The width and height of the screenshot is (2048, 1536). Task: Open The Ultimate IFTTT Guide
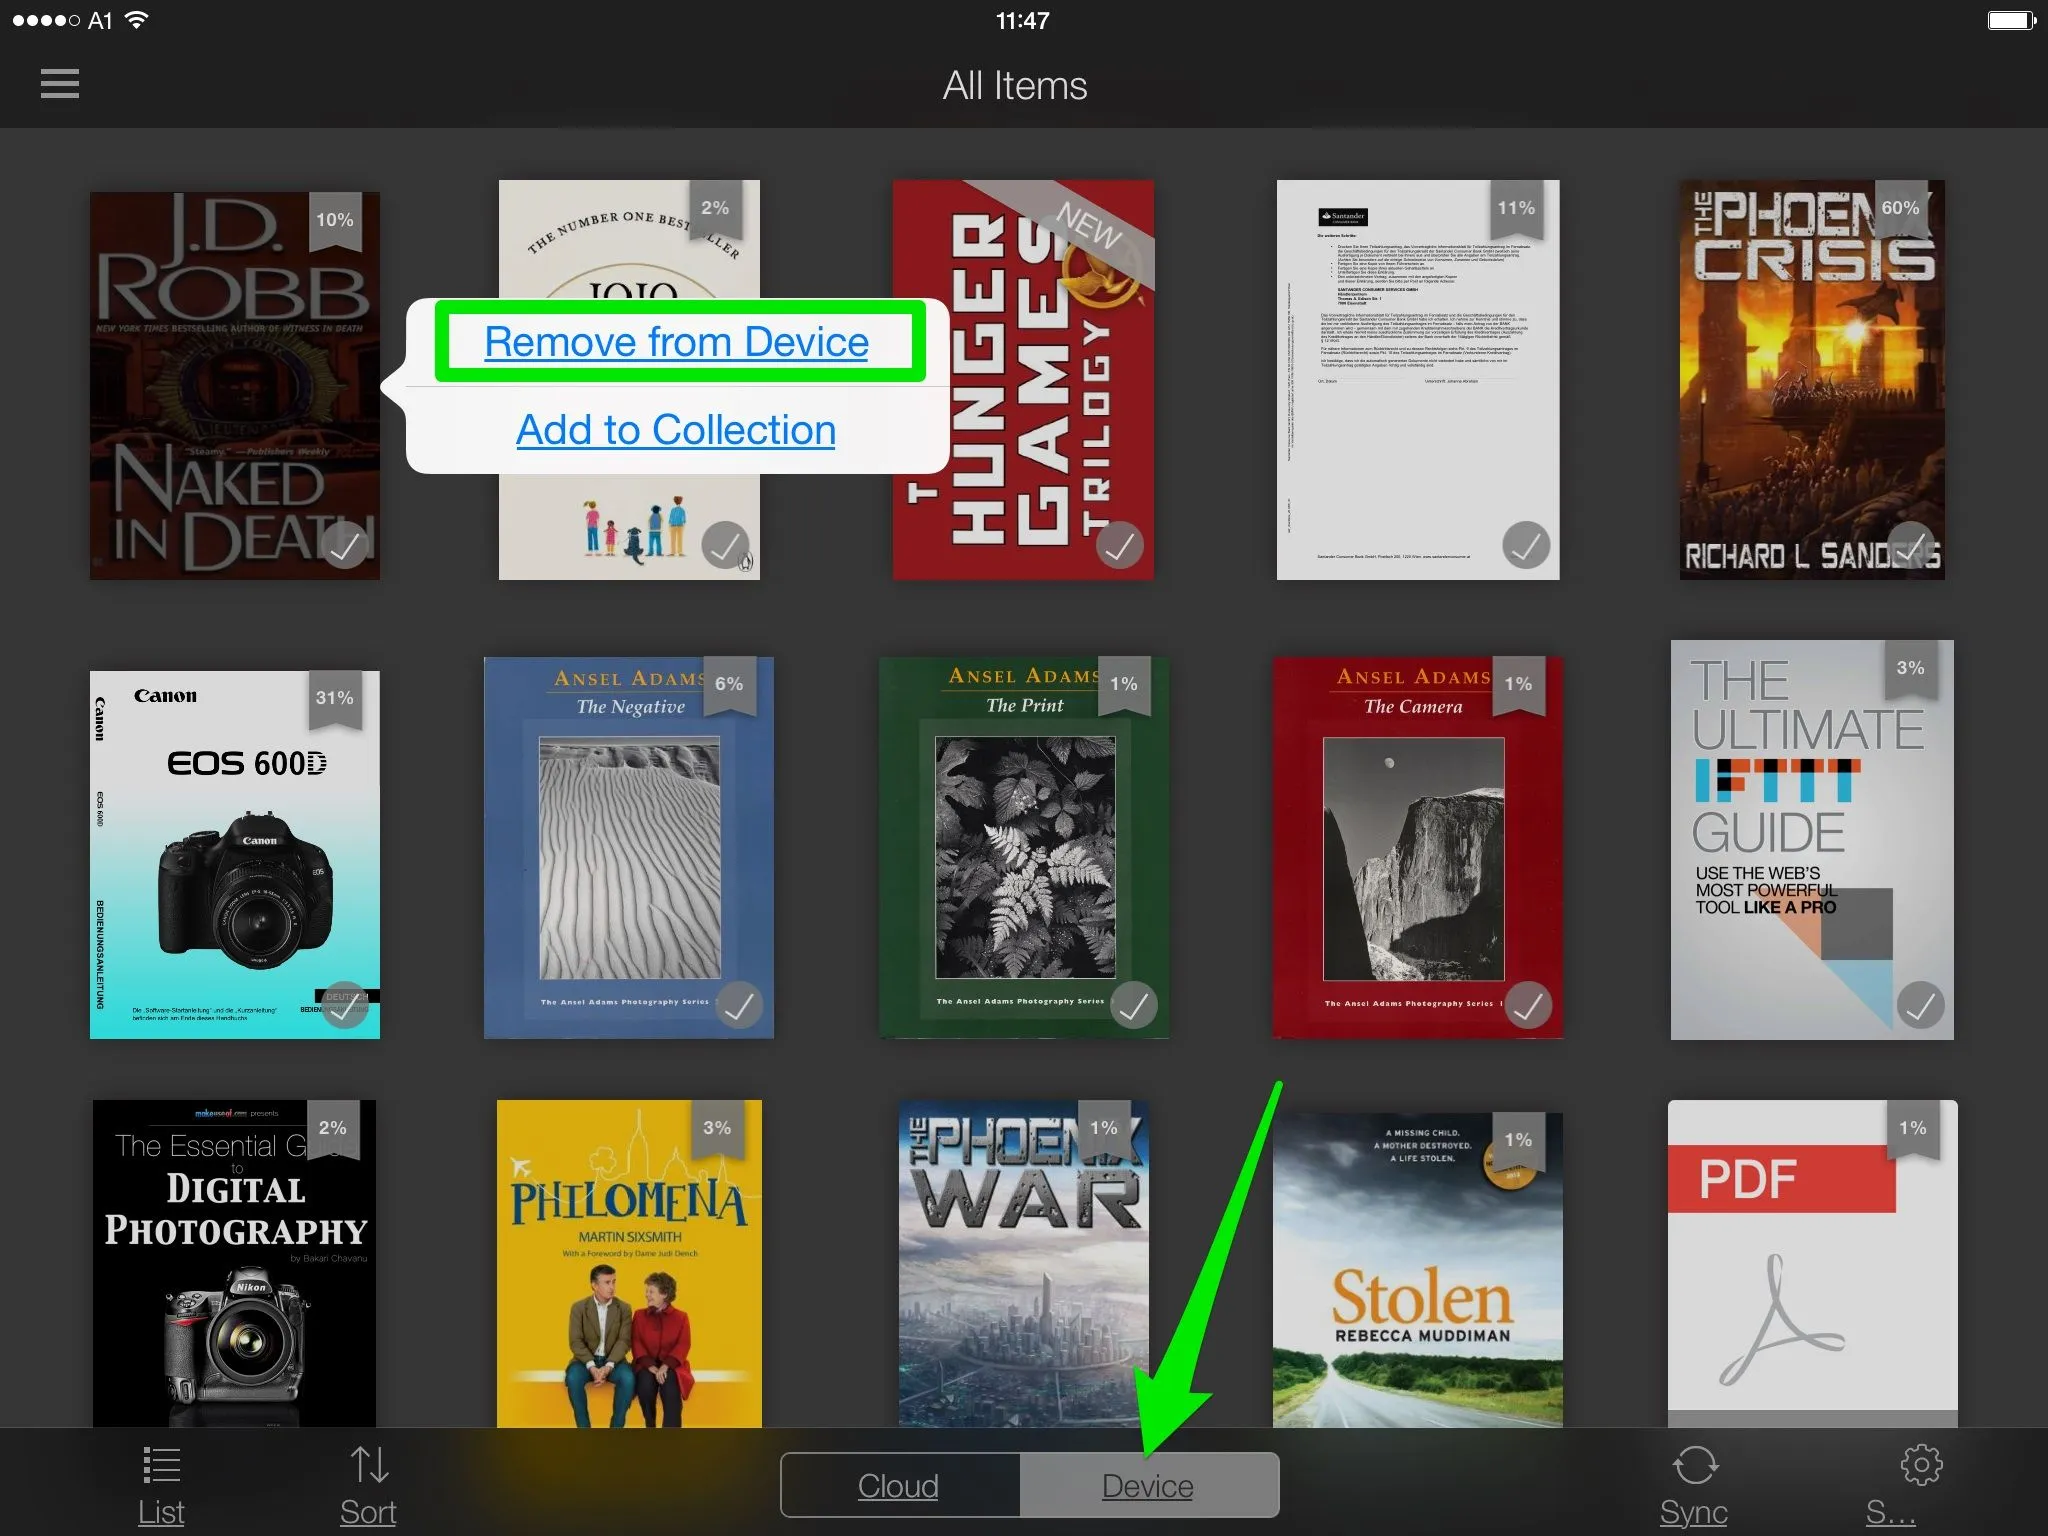click(x=1811, y=840)
